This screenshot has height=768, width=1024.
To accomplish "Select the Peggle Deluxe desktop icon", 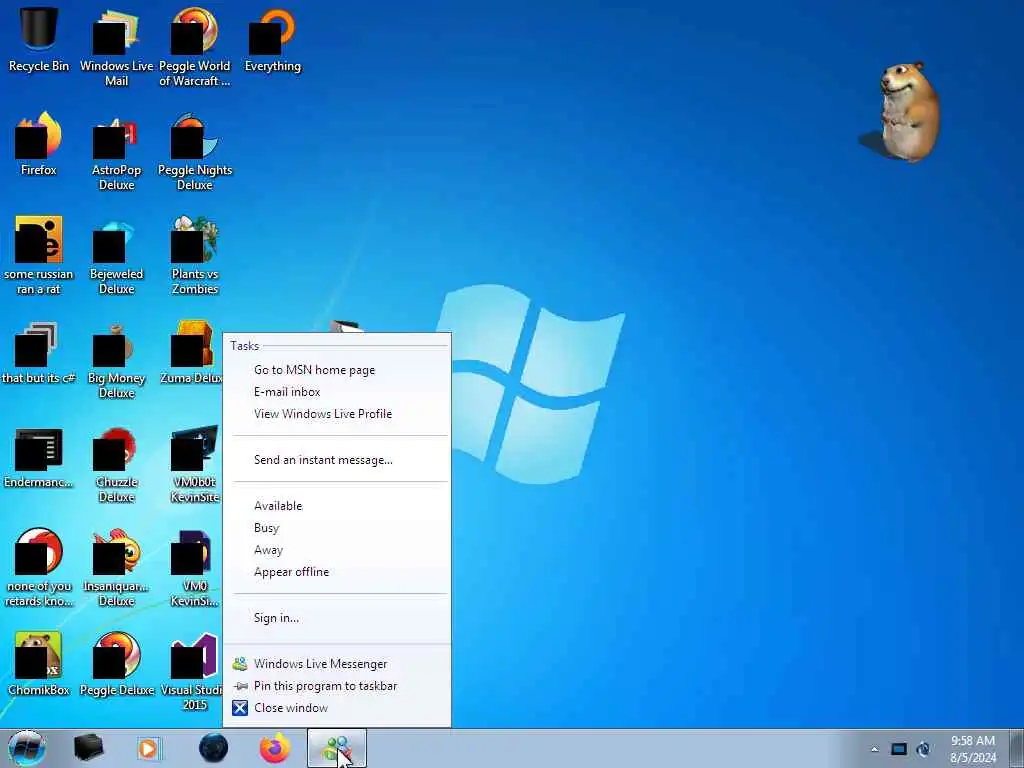I will (117, 664).
